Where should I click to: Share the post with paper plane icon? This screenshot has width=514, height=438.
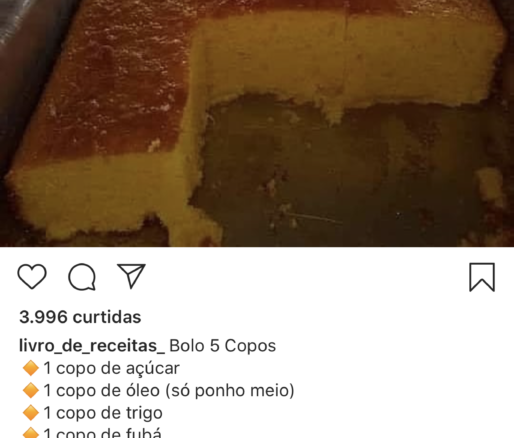[131, 275]
